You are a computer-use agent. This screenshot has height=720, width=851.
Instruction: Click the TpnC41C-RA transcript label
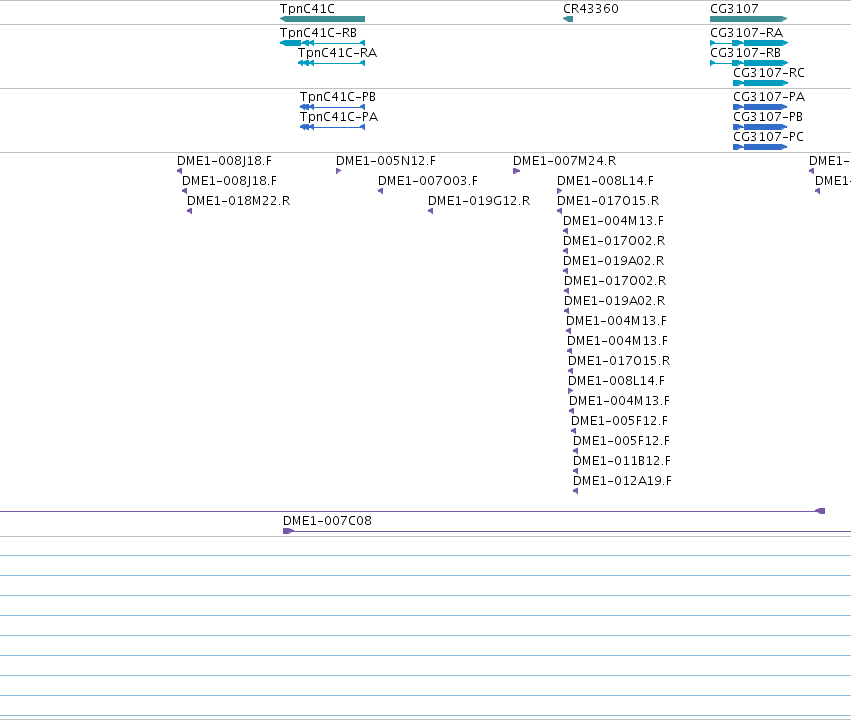pos(337,53)
